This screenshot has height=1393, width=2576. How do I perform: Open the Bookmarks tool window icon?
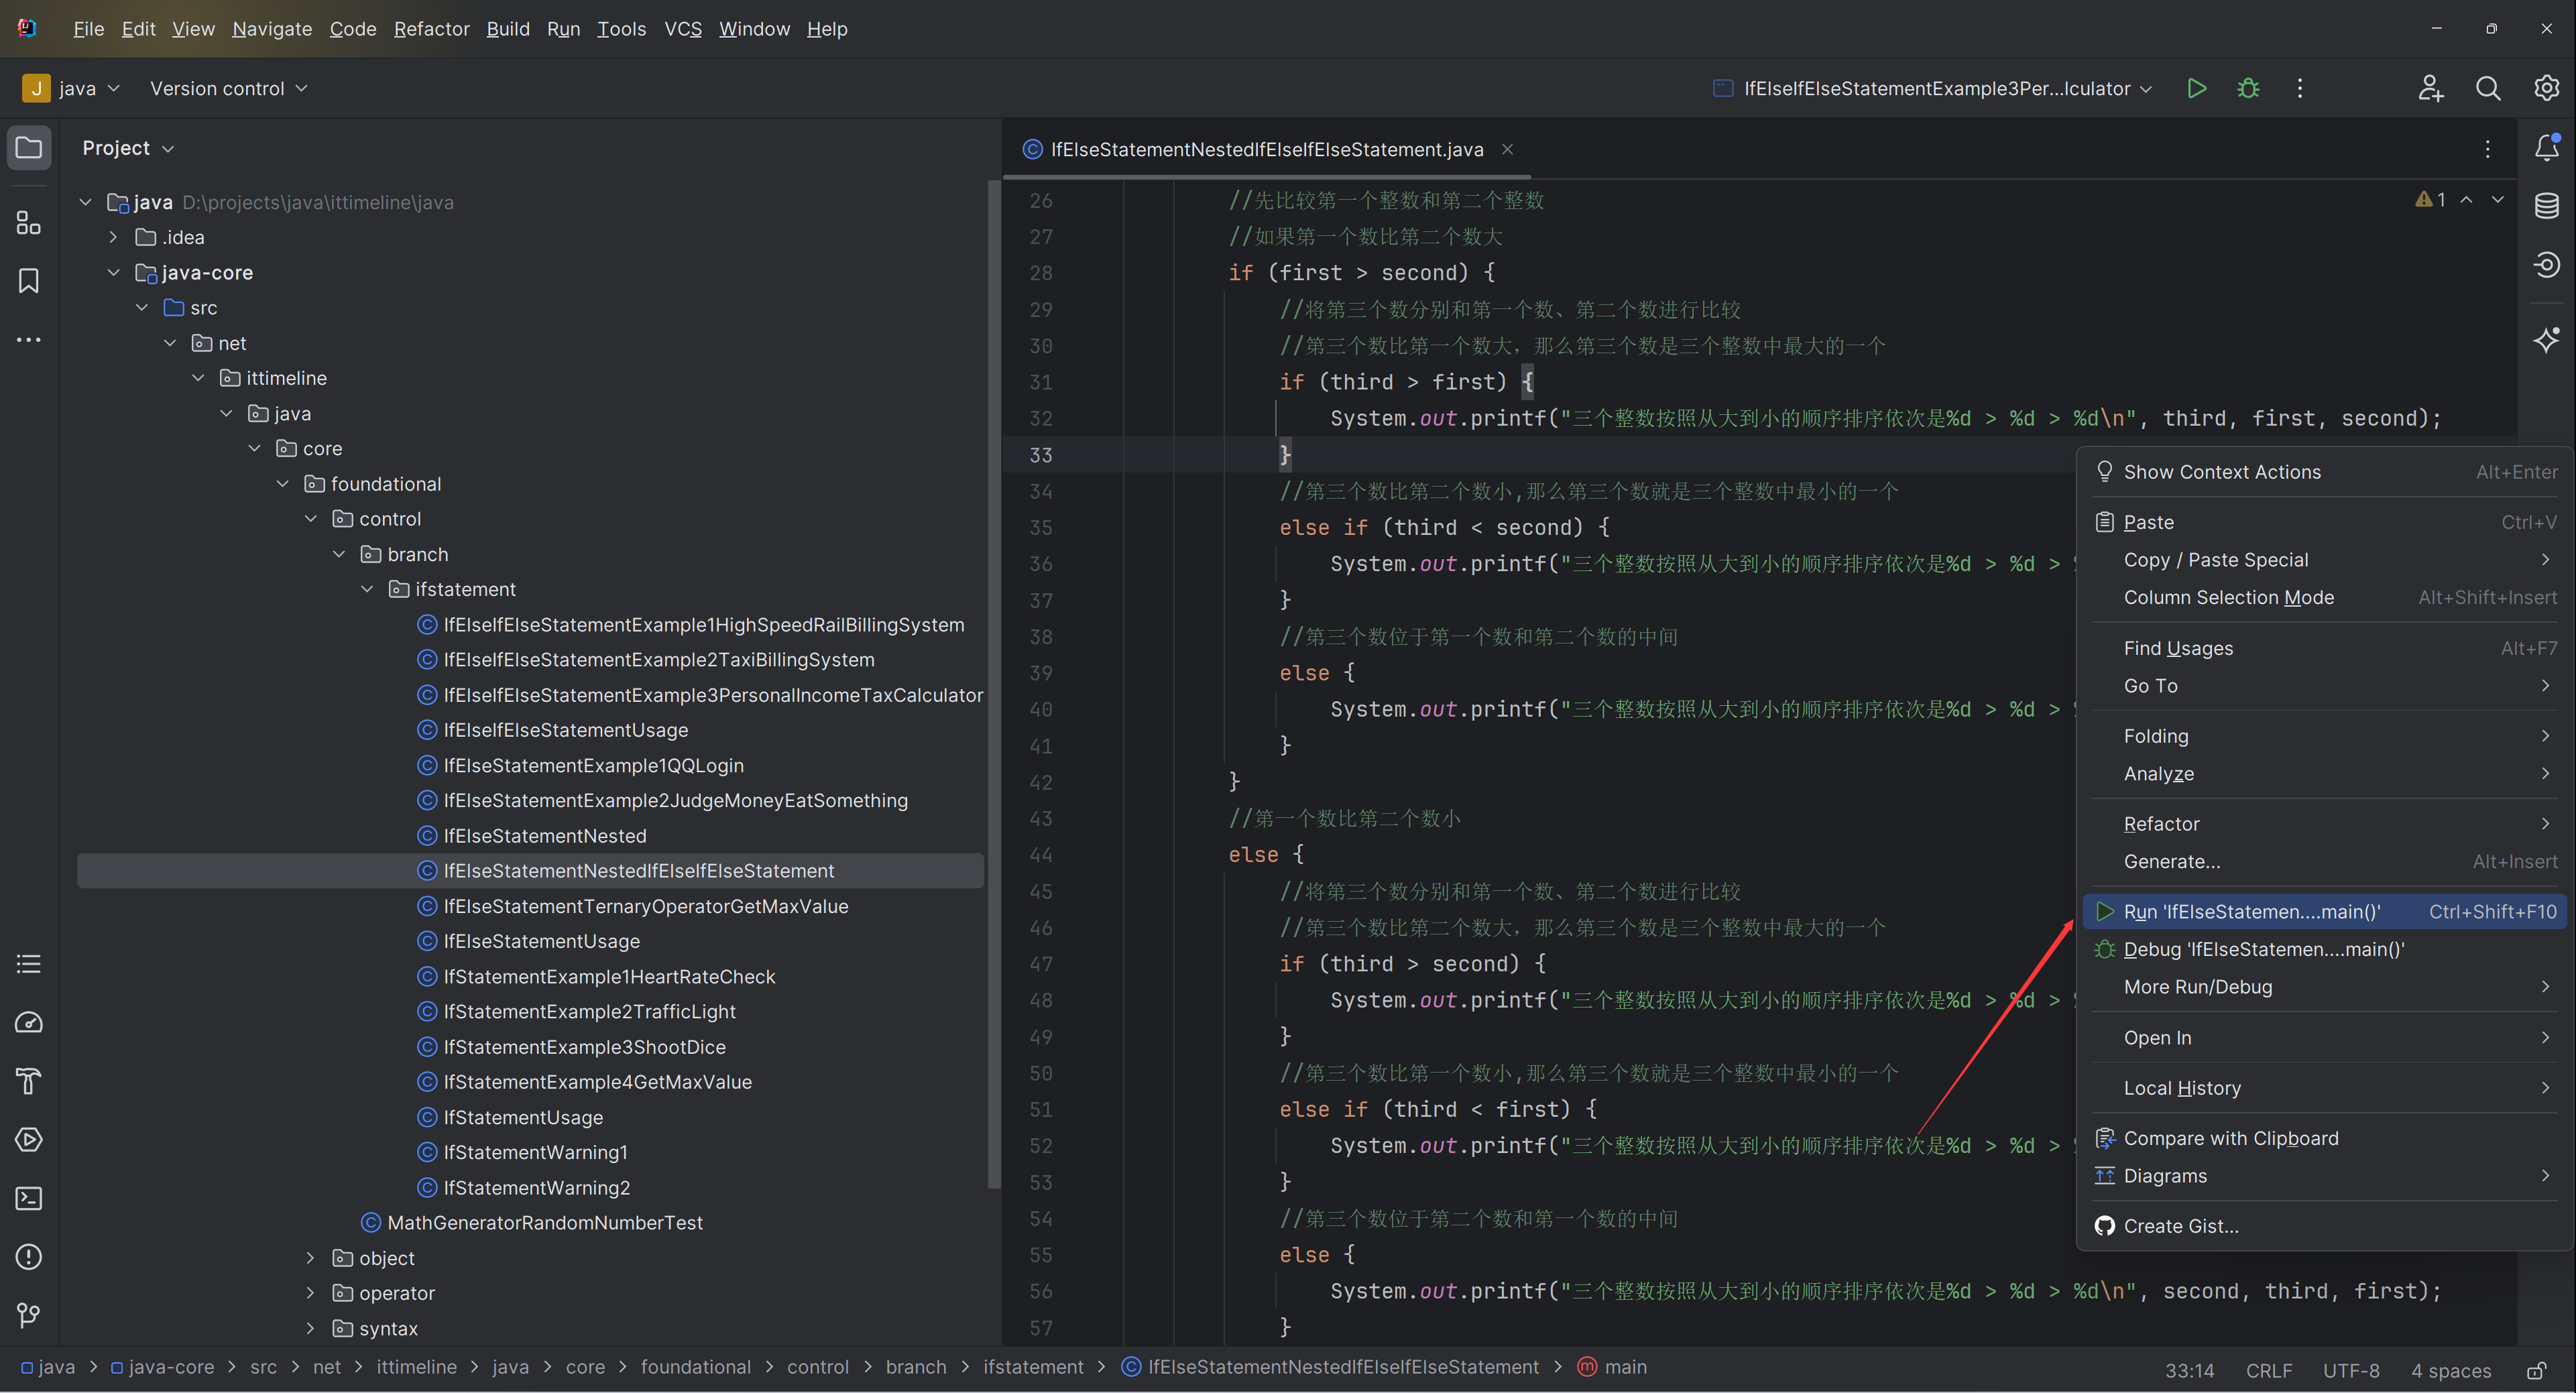(29, 281)
